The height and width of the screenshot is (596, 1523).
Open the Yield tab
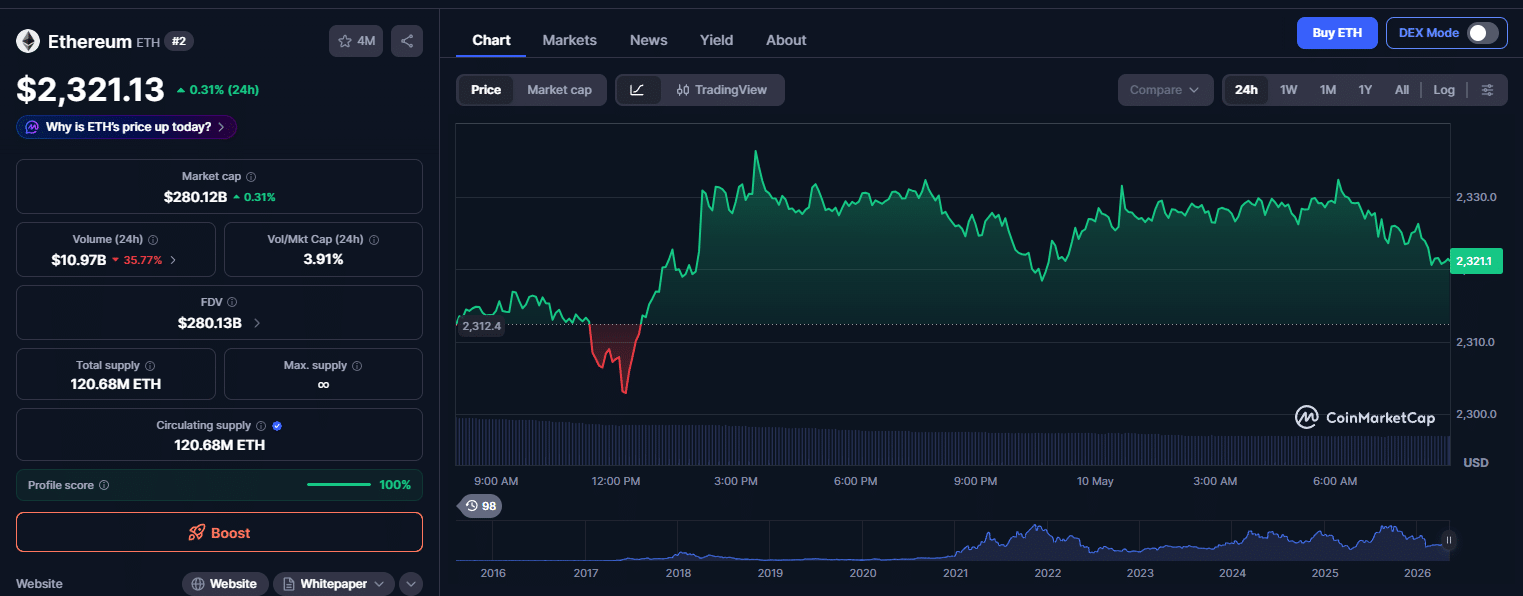[716, 40]
